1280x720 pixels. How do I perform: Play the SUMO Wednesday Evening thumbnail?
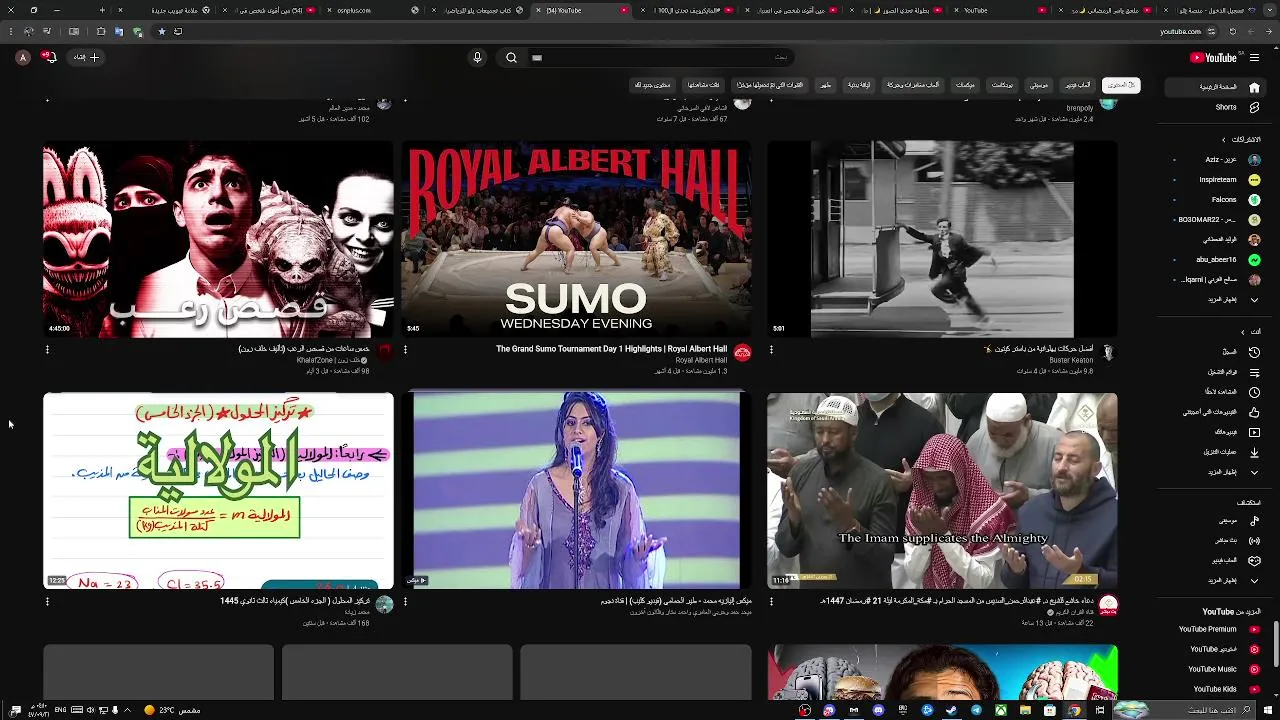tap(576, 239)
